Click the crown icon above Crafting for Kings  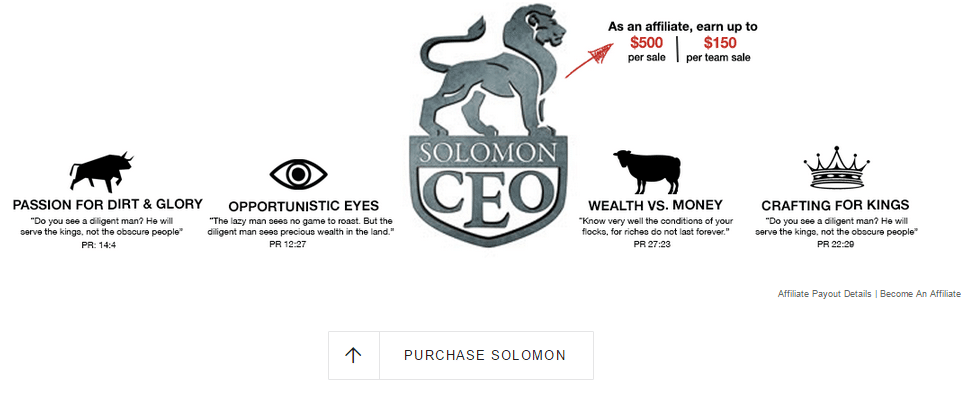point(836,168)
